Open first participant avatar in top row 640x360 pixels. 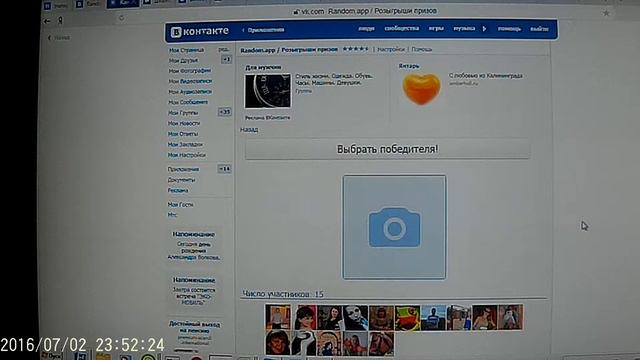coord(278,317)
